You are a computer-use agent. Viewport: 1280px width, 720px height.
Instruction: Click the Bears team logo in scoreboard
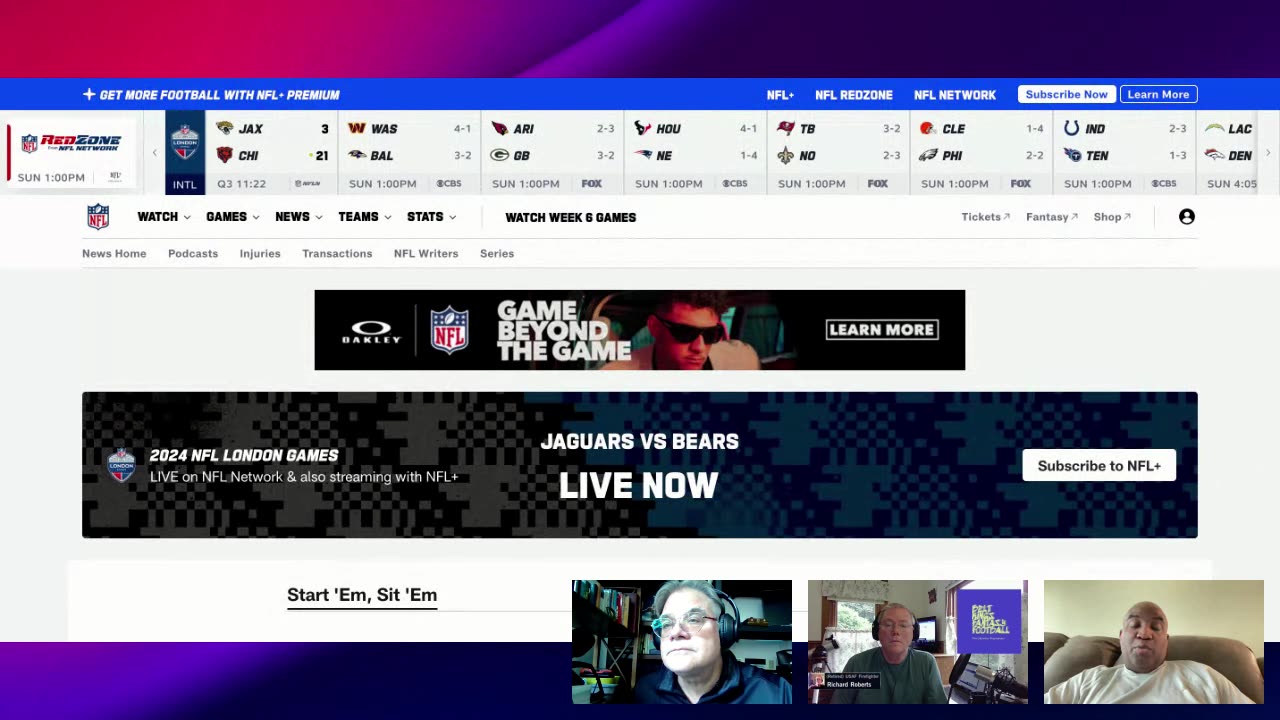(225, 155)
